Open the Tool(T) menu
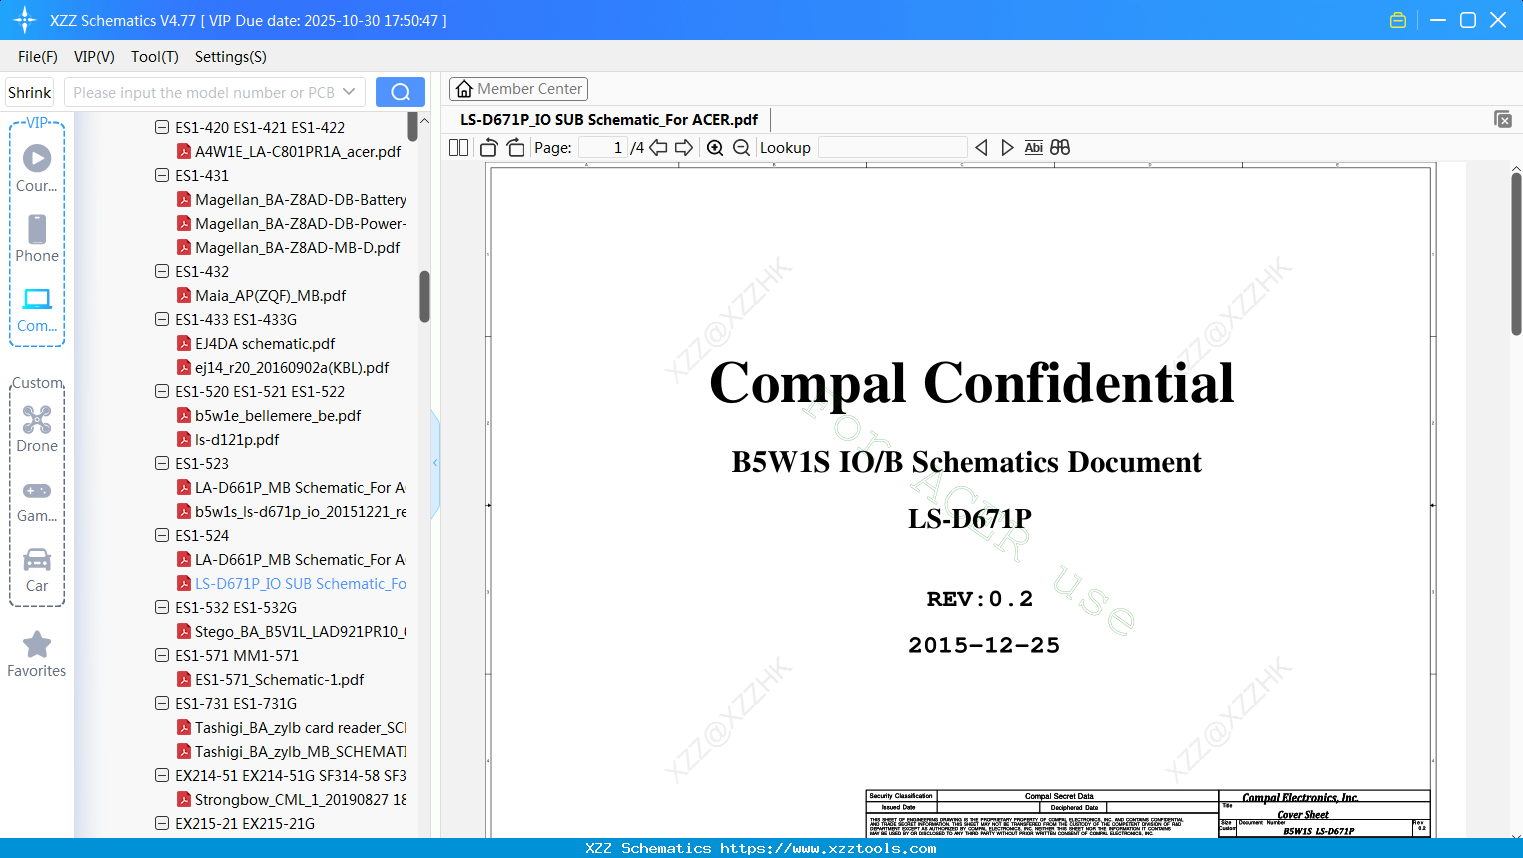1523x858 pixels. [155, 57]
